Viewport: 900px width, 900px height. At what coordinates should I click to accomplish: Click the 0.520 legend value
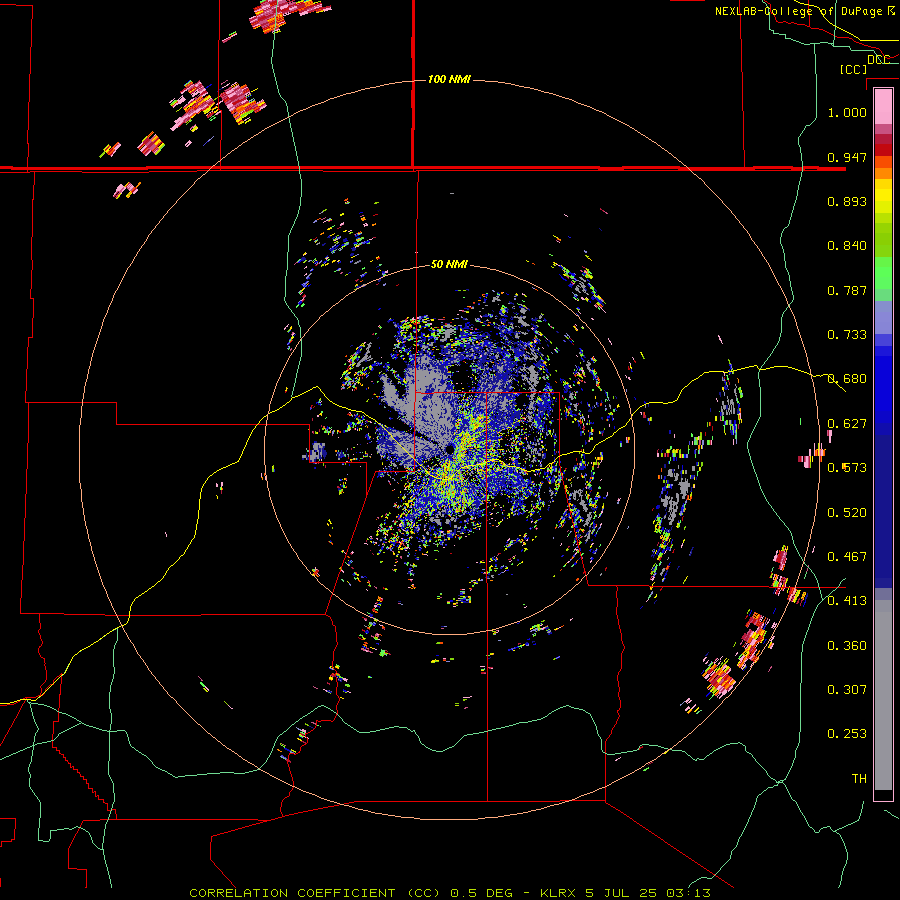point(847,513)
